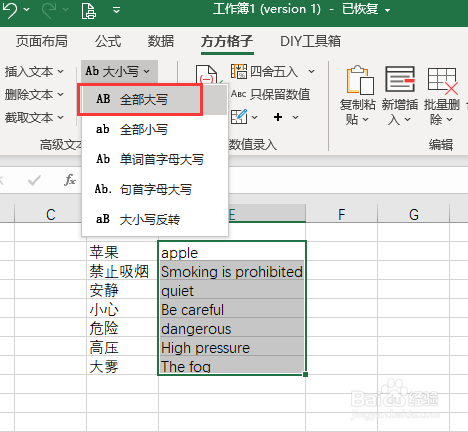468x432 pixels.
Task: Click the 新增插入 icon
Action: (400, 79)
